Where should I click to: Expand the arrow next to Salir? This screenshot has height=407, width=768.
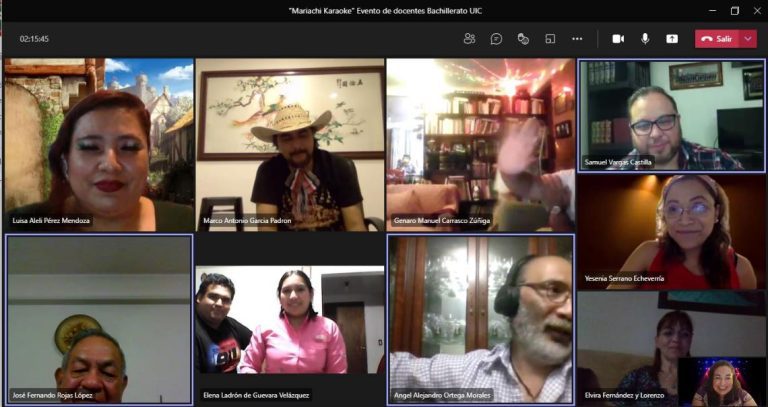tap(748, 39)
